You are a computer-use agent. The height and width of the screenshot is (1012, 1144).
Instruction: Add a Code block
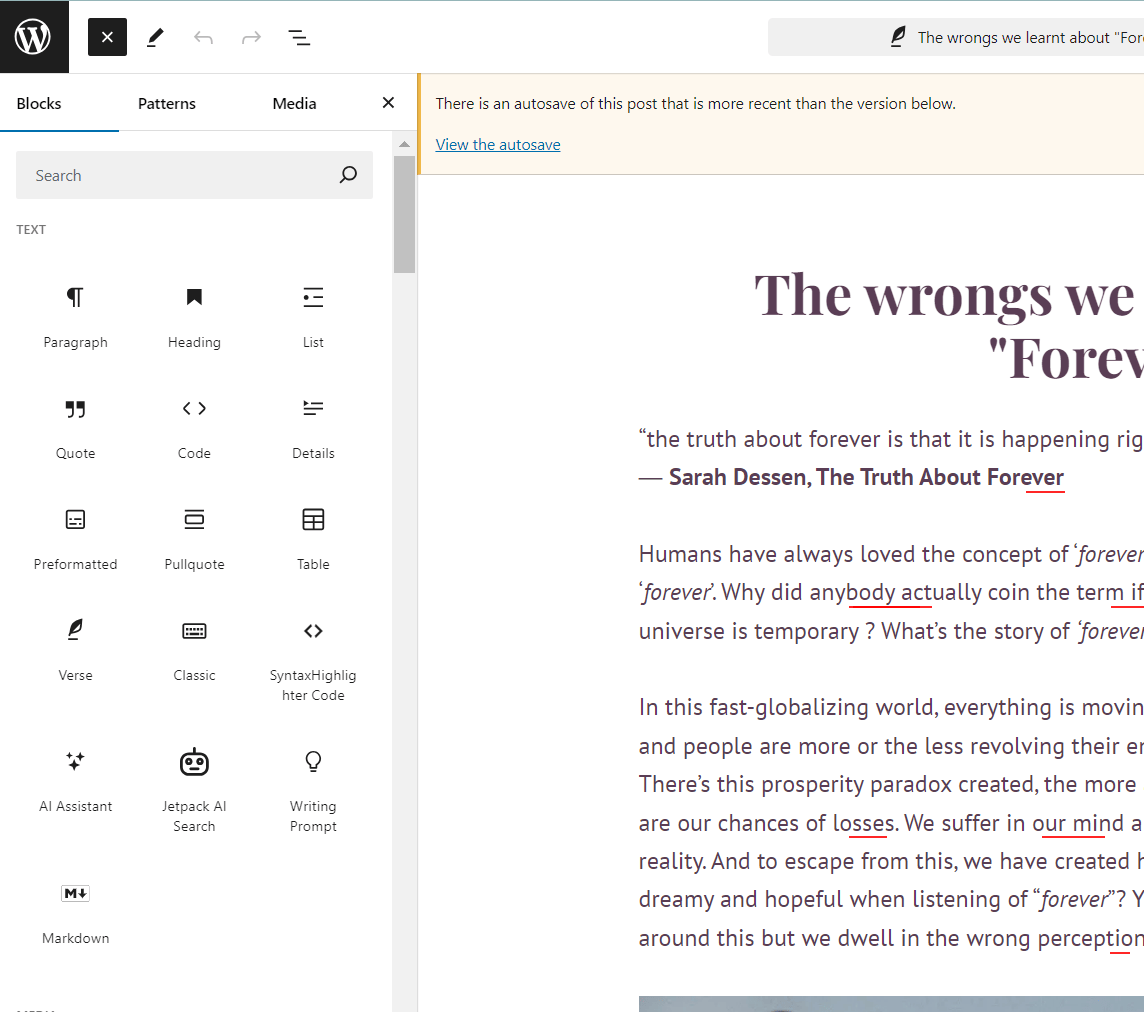[x=194, y=426]
